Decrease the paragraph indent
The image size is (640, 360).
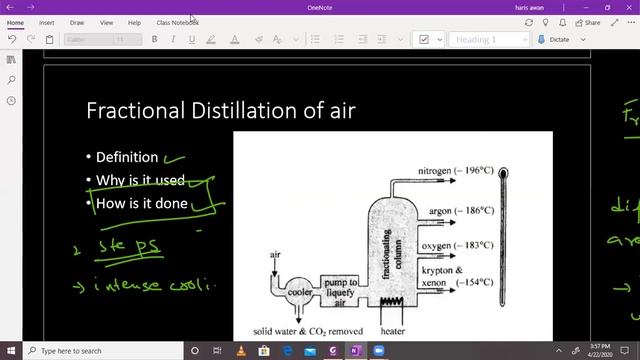362,39
